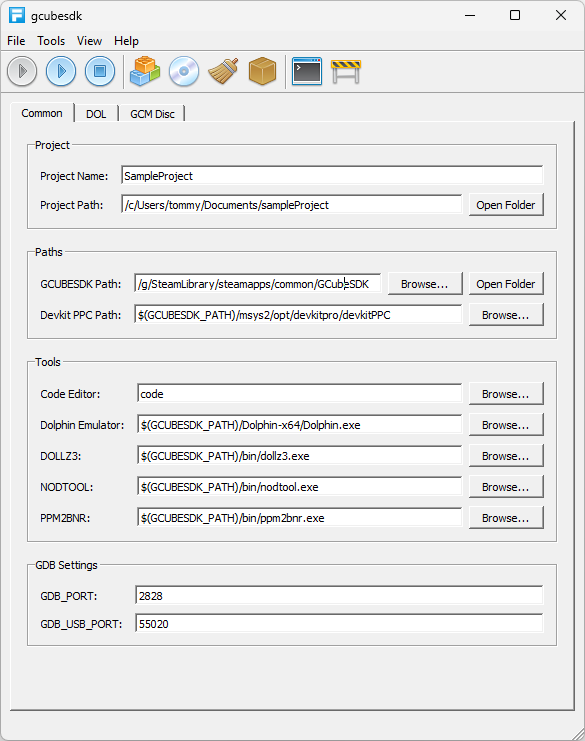The height and width of the screenshot is (741, 585).
Task: Open the Tools menu
Action: (51, 41)
